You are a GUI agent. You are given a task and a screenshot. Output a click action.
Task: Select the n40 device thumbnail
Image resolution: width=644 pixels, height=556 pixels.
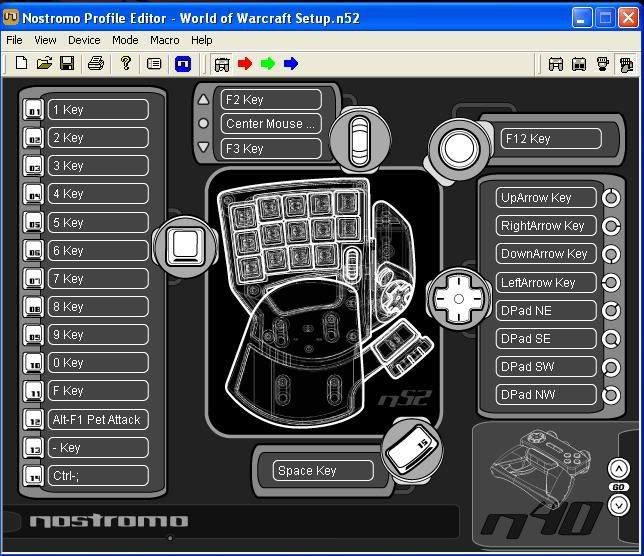click(542, 485)
